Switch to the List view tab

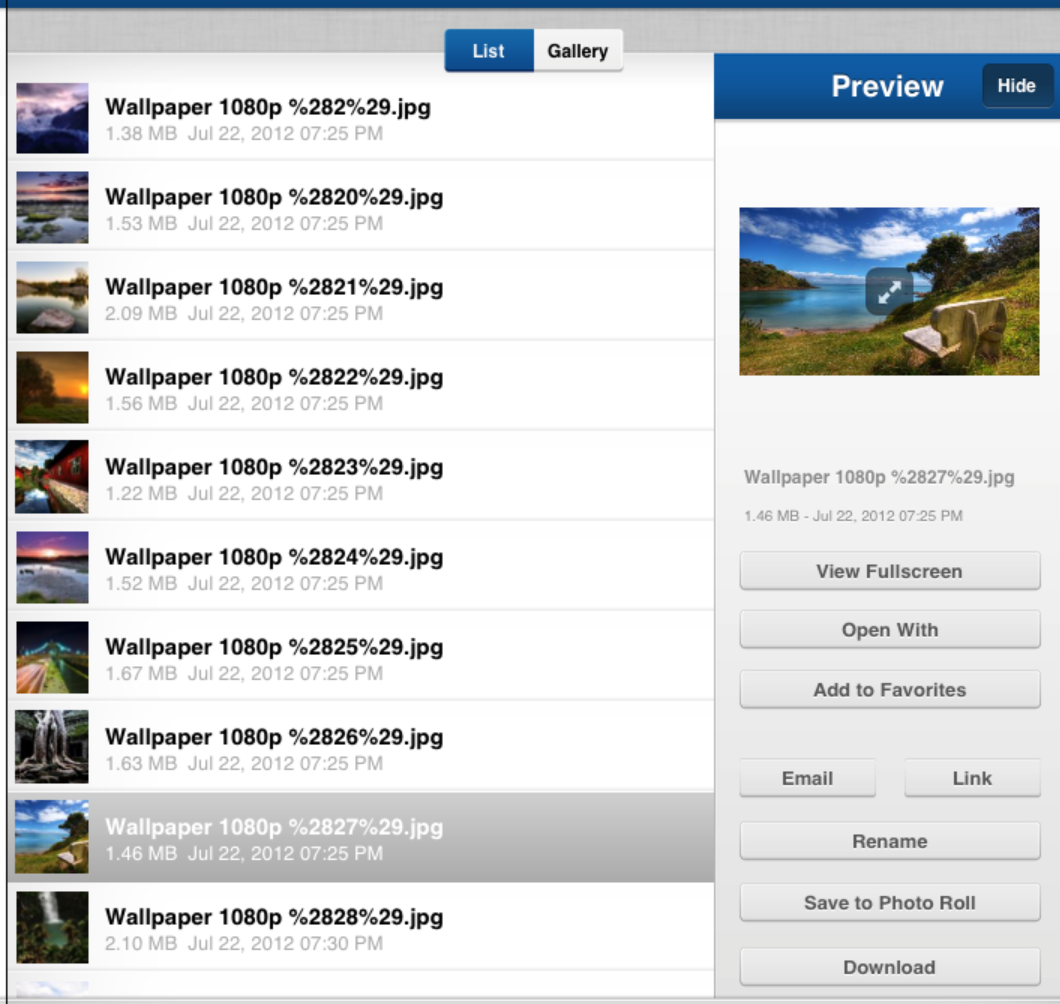[489, 51]
